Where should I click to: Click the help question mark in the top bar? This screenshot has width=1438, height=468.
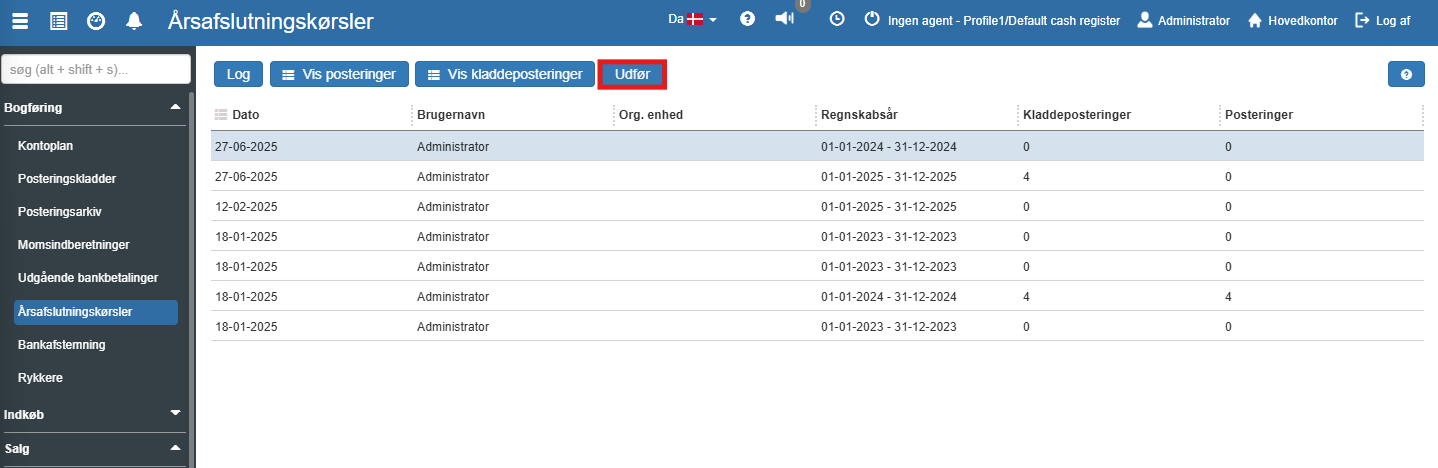747,19
